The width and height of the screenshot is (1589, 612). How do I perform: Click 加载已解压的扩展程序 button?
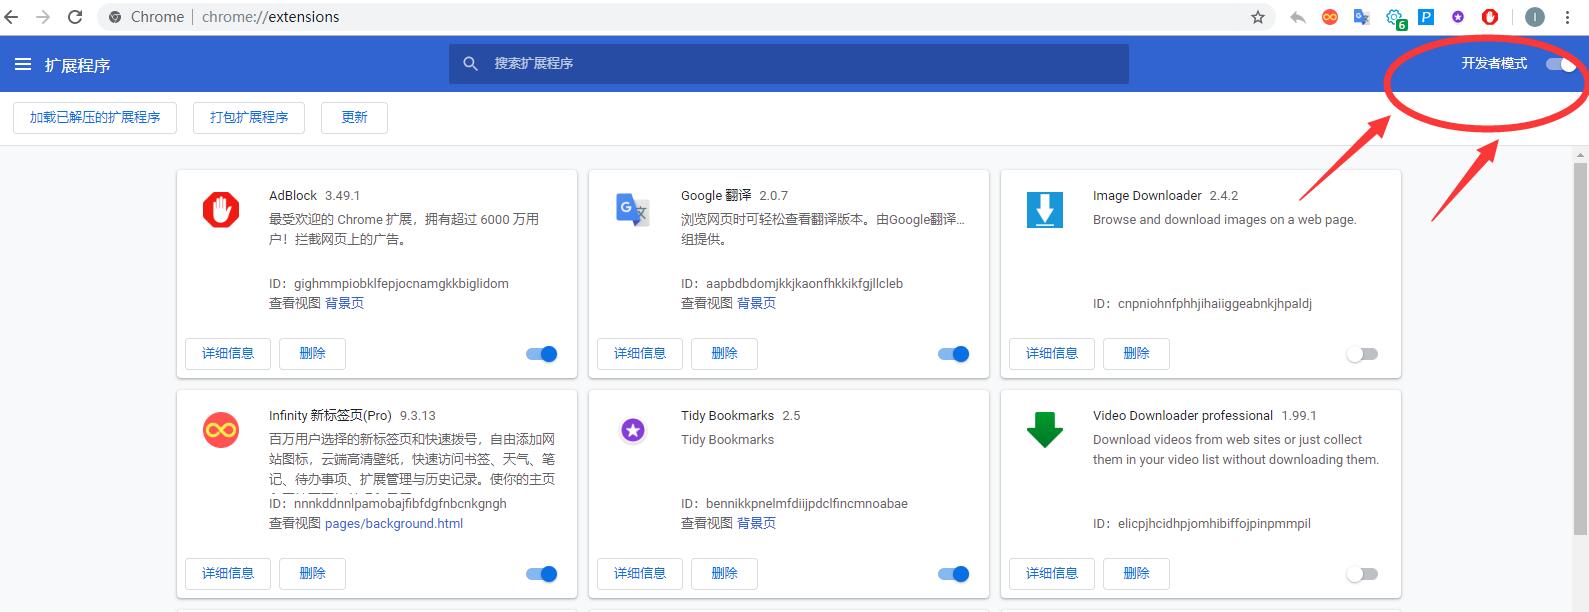95,117
